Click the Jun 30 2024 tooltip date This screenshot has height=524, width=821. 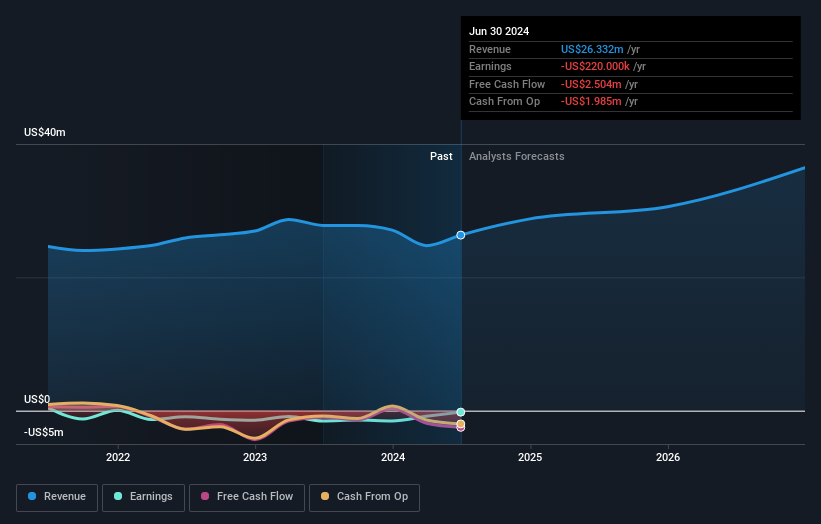tap(499, 31)
